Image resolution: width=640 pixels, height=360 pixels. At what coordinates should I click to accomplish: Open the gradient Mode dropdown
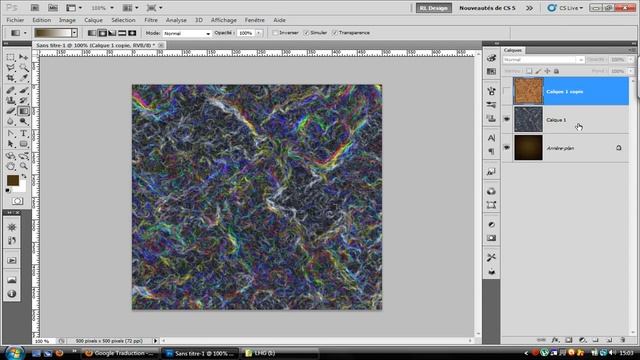coord(187,33)
